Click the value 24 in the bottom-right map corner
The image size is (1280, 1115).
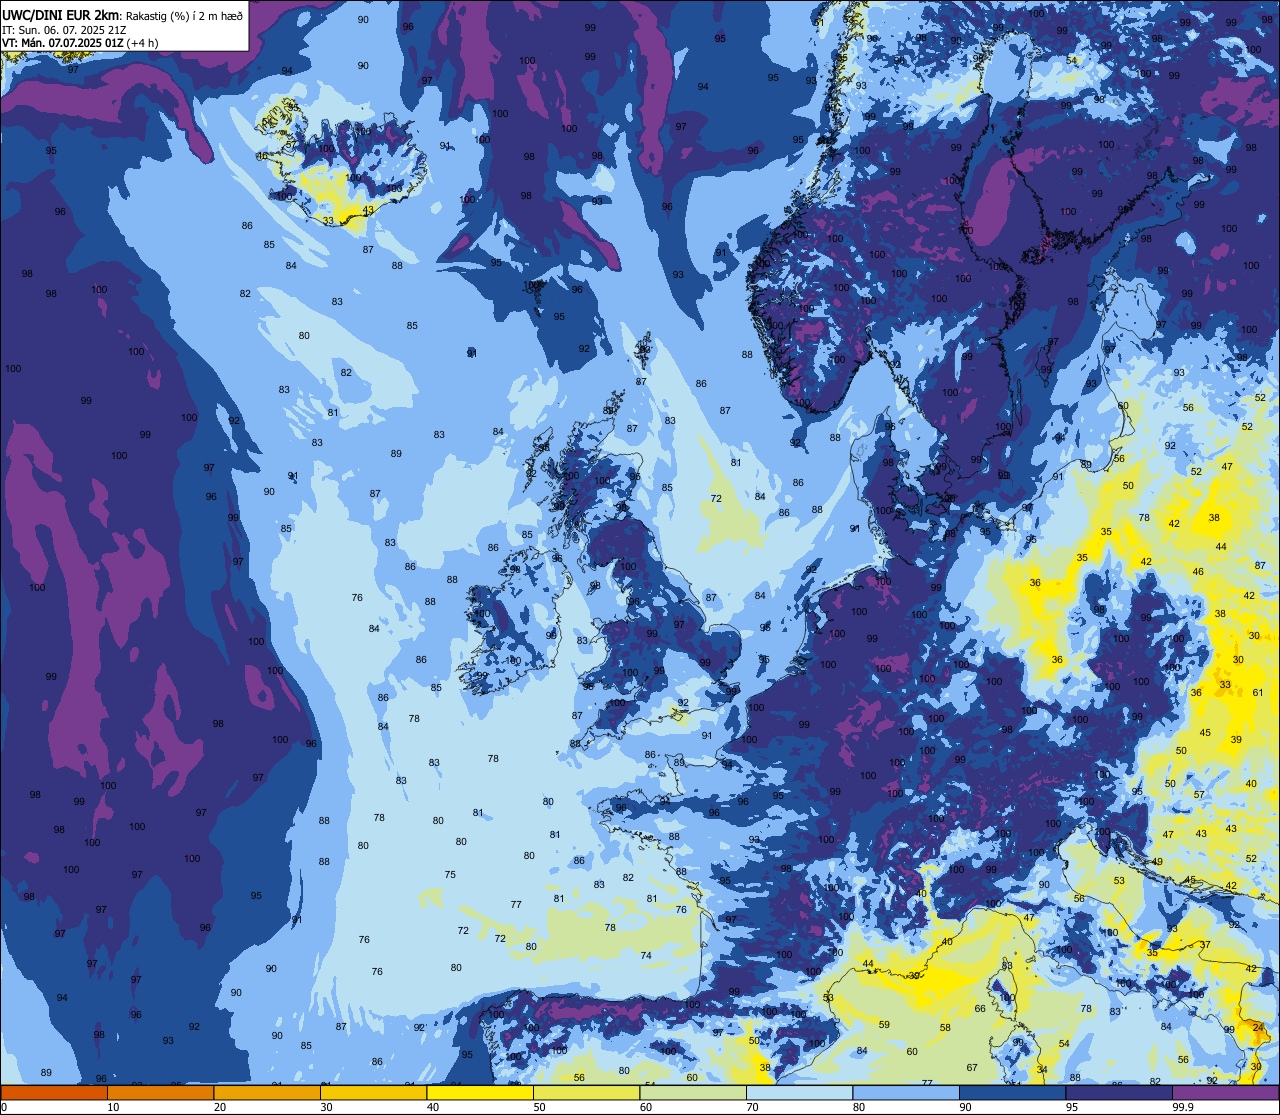[1259, 1027]
